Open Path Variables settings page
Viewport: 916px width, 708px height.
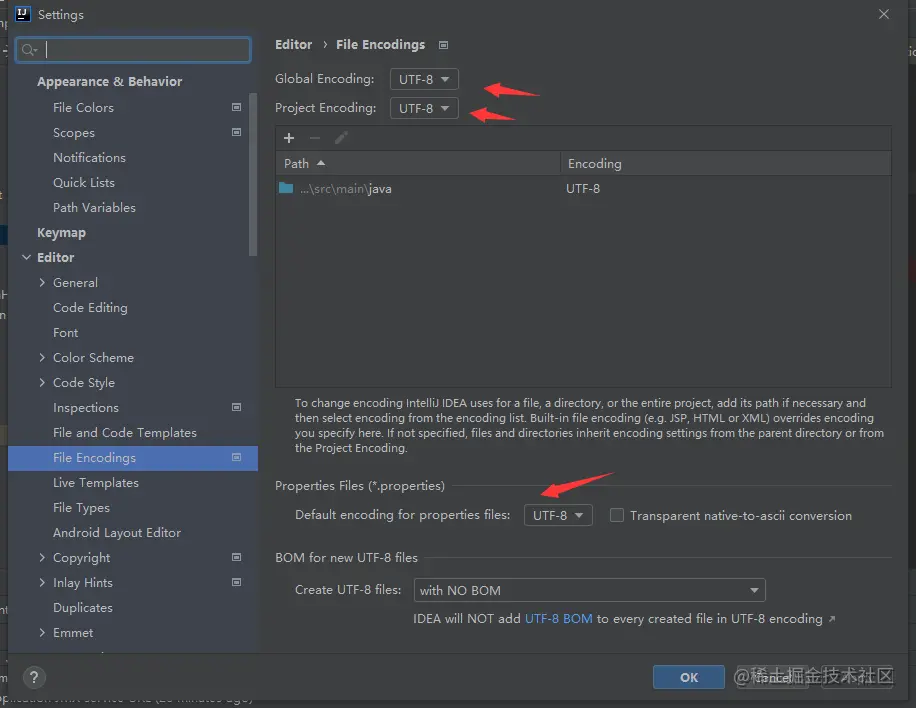pyautogui.click(x=94, y=207)
